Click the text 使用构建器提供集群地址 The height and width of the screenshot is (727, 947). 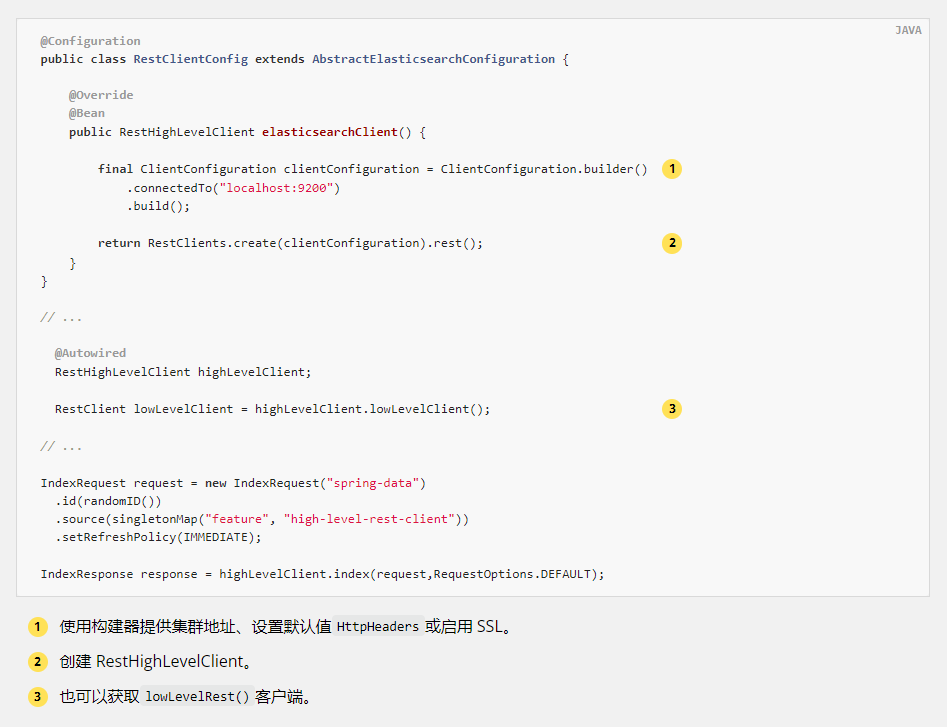(x=147, y=627)
